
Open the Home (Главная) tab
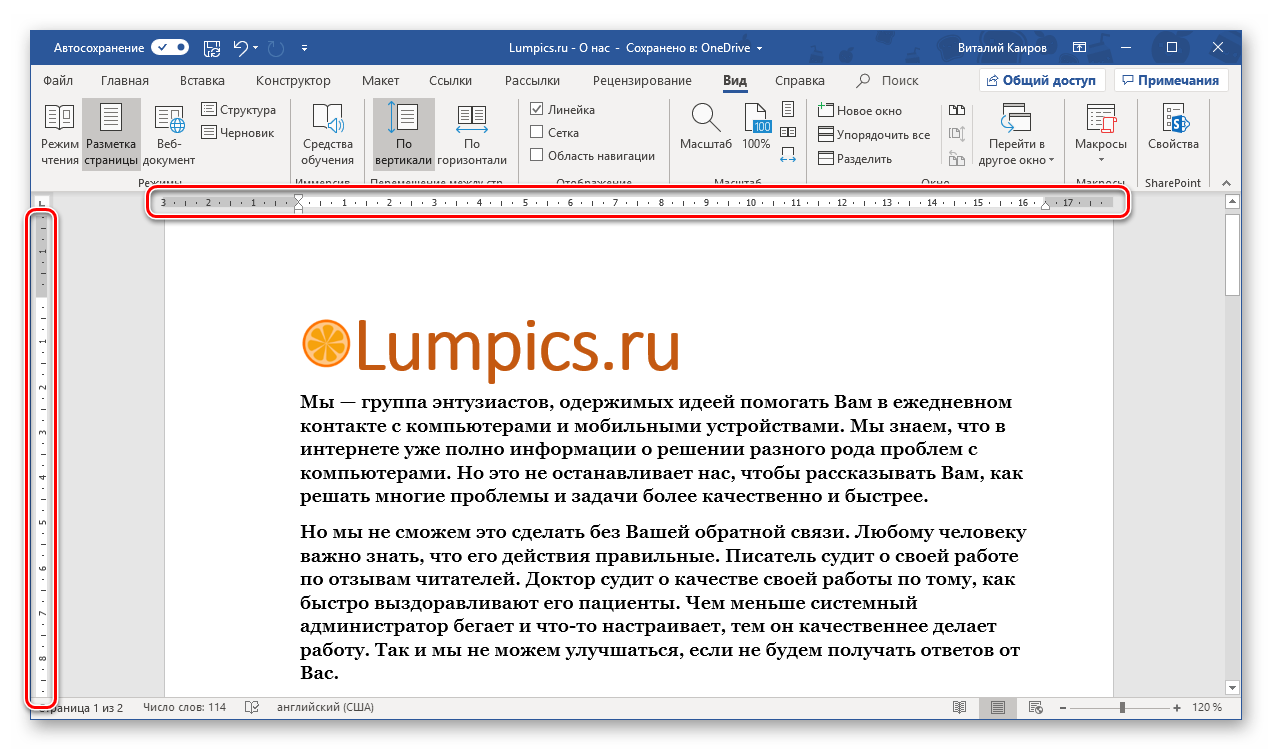tap(125, 81)
